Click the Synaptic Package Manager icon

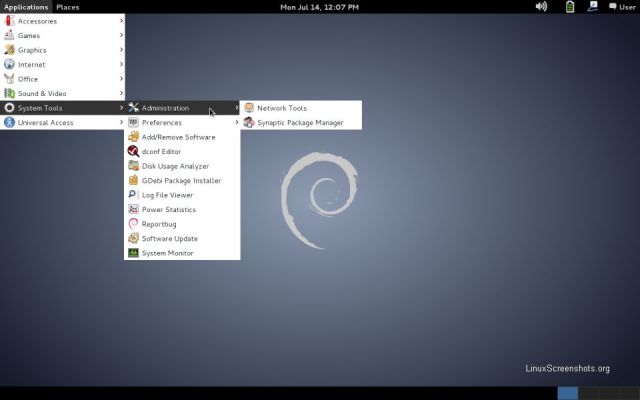tap(249, 122)
